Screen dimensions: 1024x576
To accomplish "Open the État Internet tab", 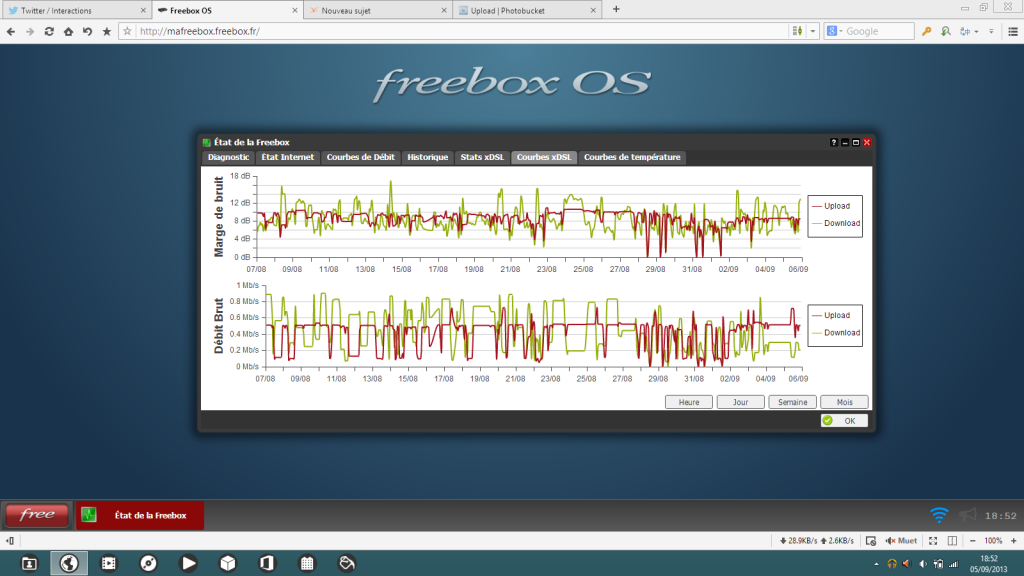I will click(287, 157).
